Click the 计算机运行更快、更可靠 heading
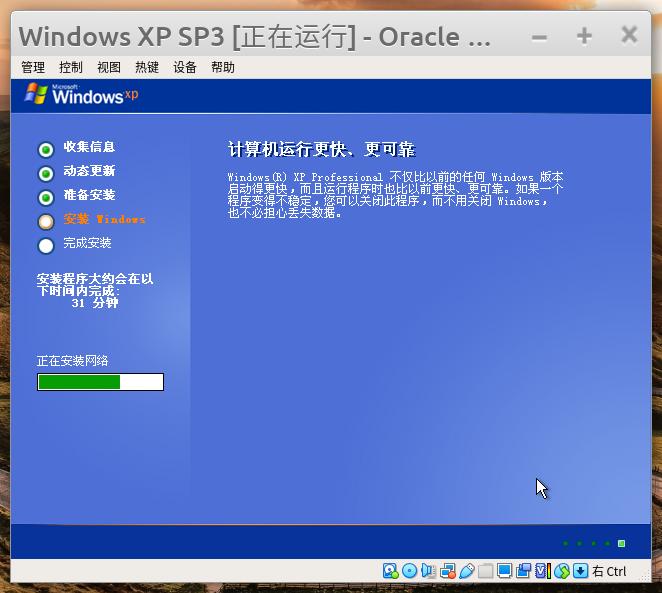 [322, 149]
